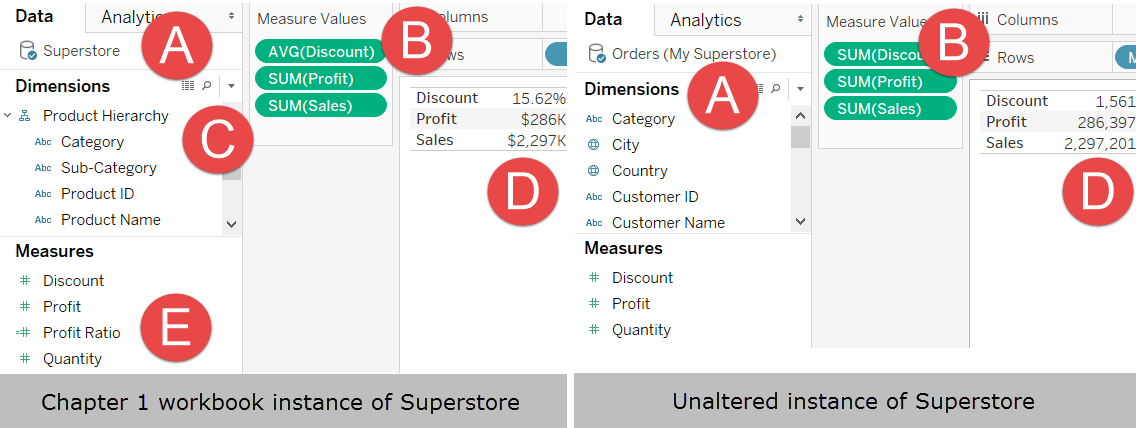Select the SUM(Discount) pill in unaltered Superstore

(x=890, y=54)
